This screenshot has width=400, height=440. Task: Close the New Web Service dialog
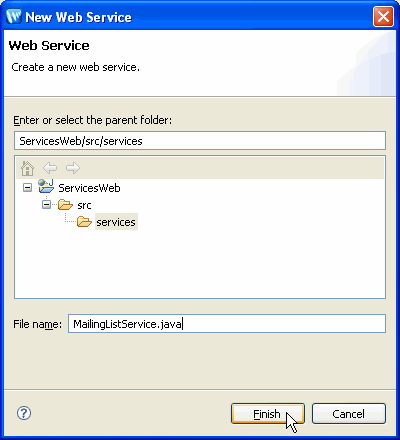point(383,17)
